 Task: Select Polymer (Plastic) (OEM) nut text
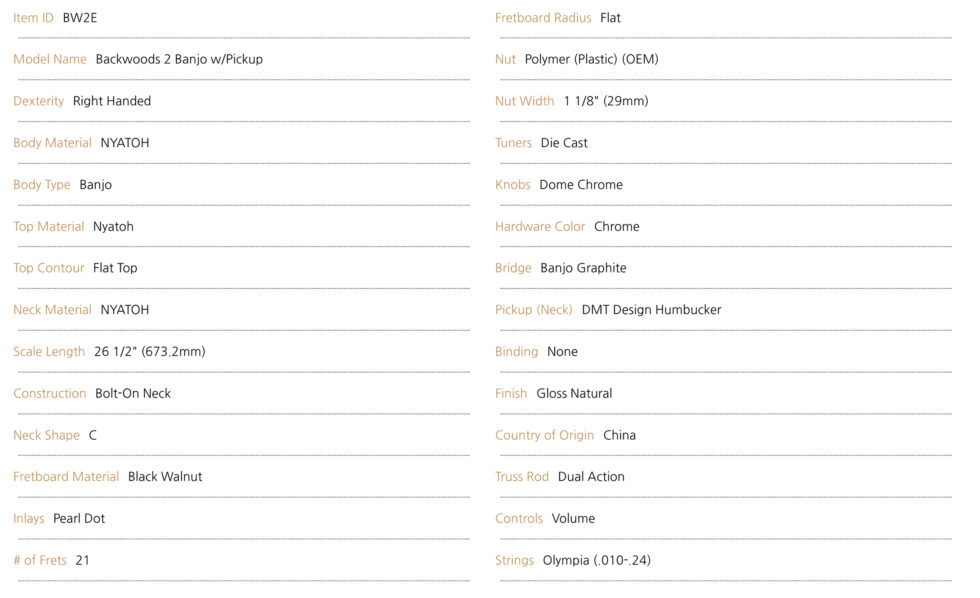tap(591, 59)
